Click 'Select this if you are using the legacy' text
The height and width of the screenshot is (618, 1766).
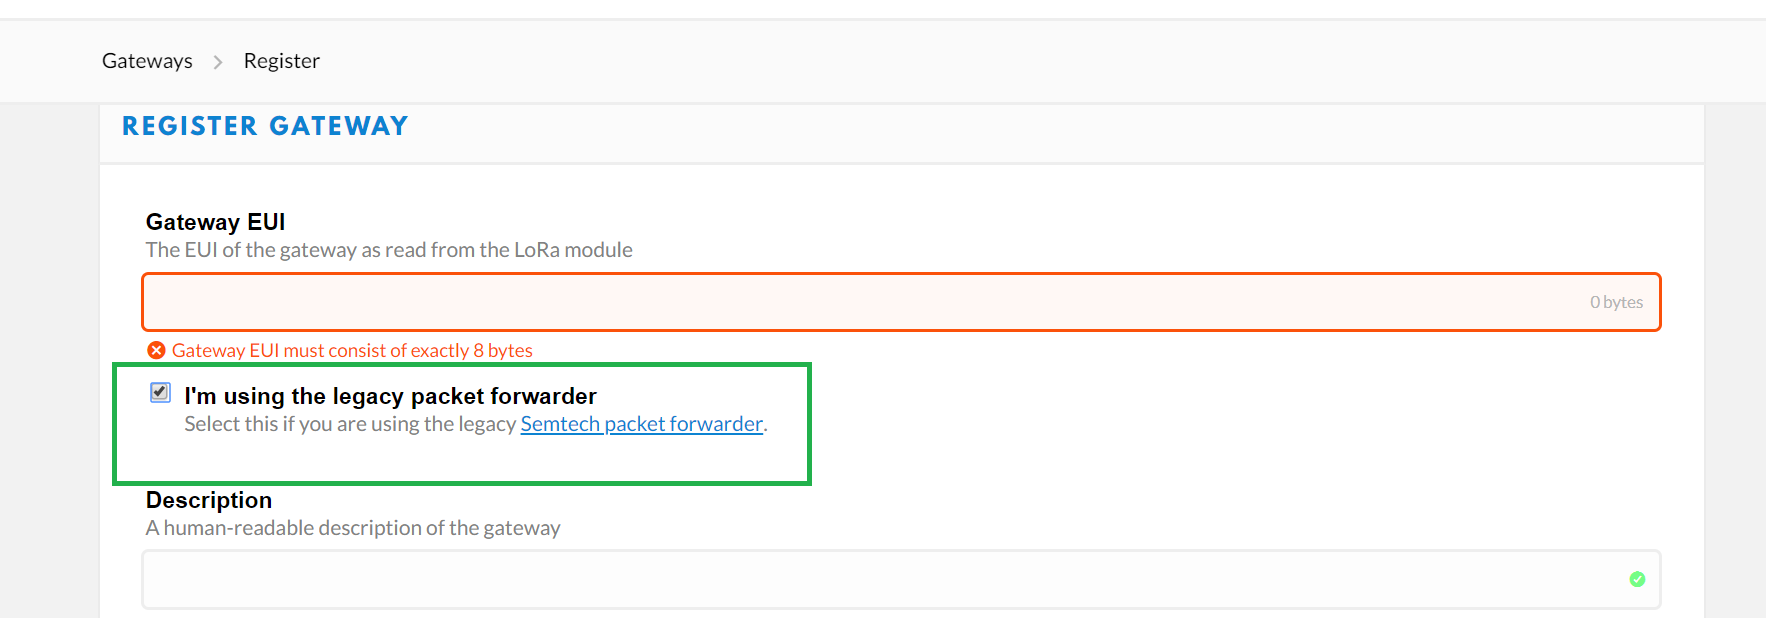point(350,424)
